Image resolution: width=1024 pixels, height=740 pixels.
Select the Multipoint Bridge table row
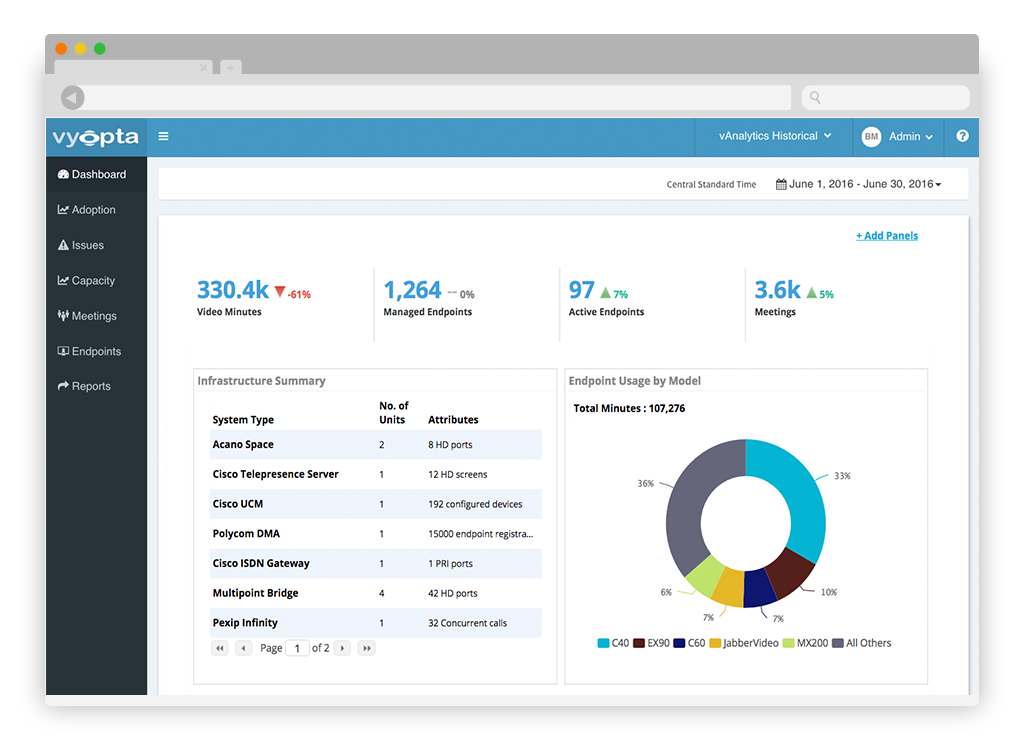pyautogui.click(x=376, y=593)
